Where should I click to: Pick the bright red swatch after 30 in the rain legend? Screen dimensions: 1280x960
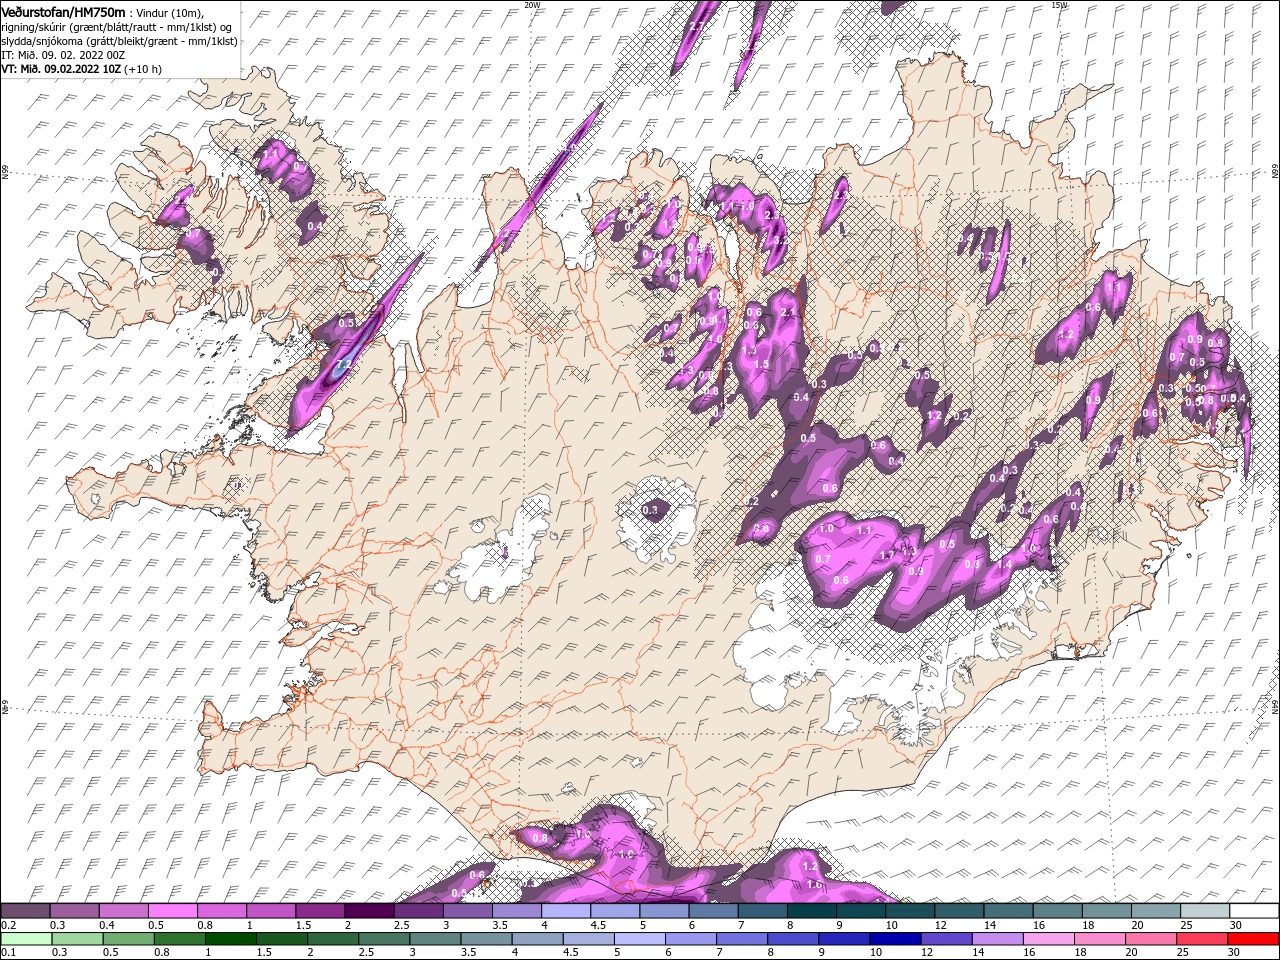pos(1254,939)
